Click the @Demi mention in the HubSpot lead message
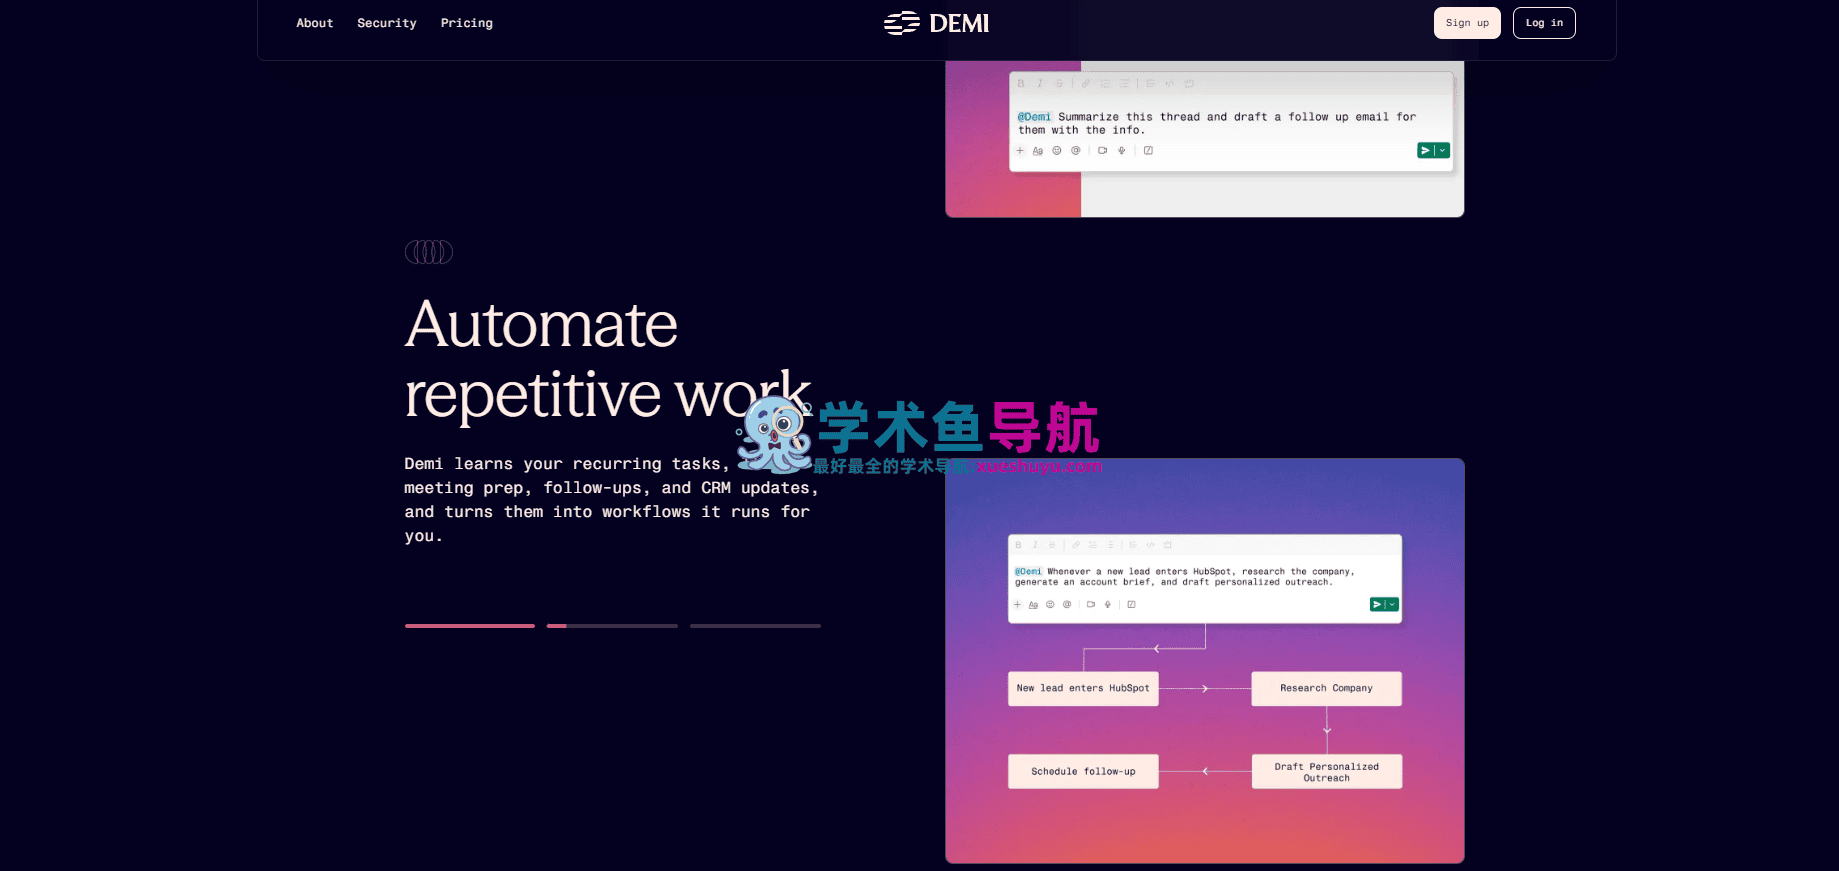Image resolution: width=1839 pixels, height=871 pixels. point(1029,572)
